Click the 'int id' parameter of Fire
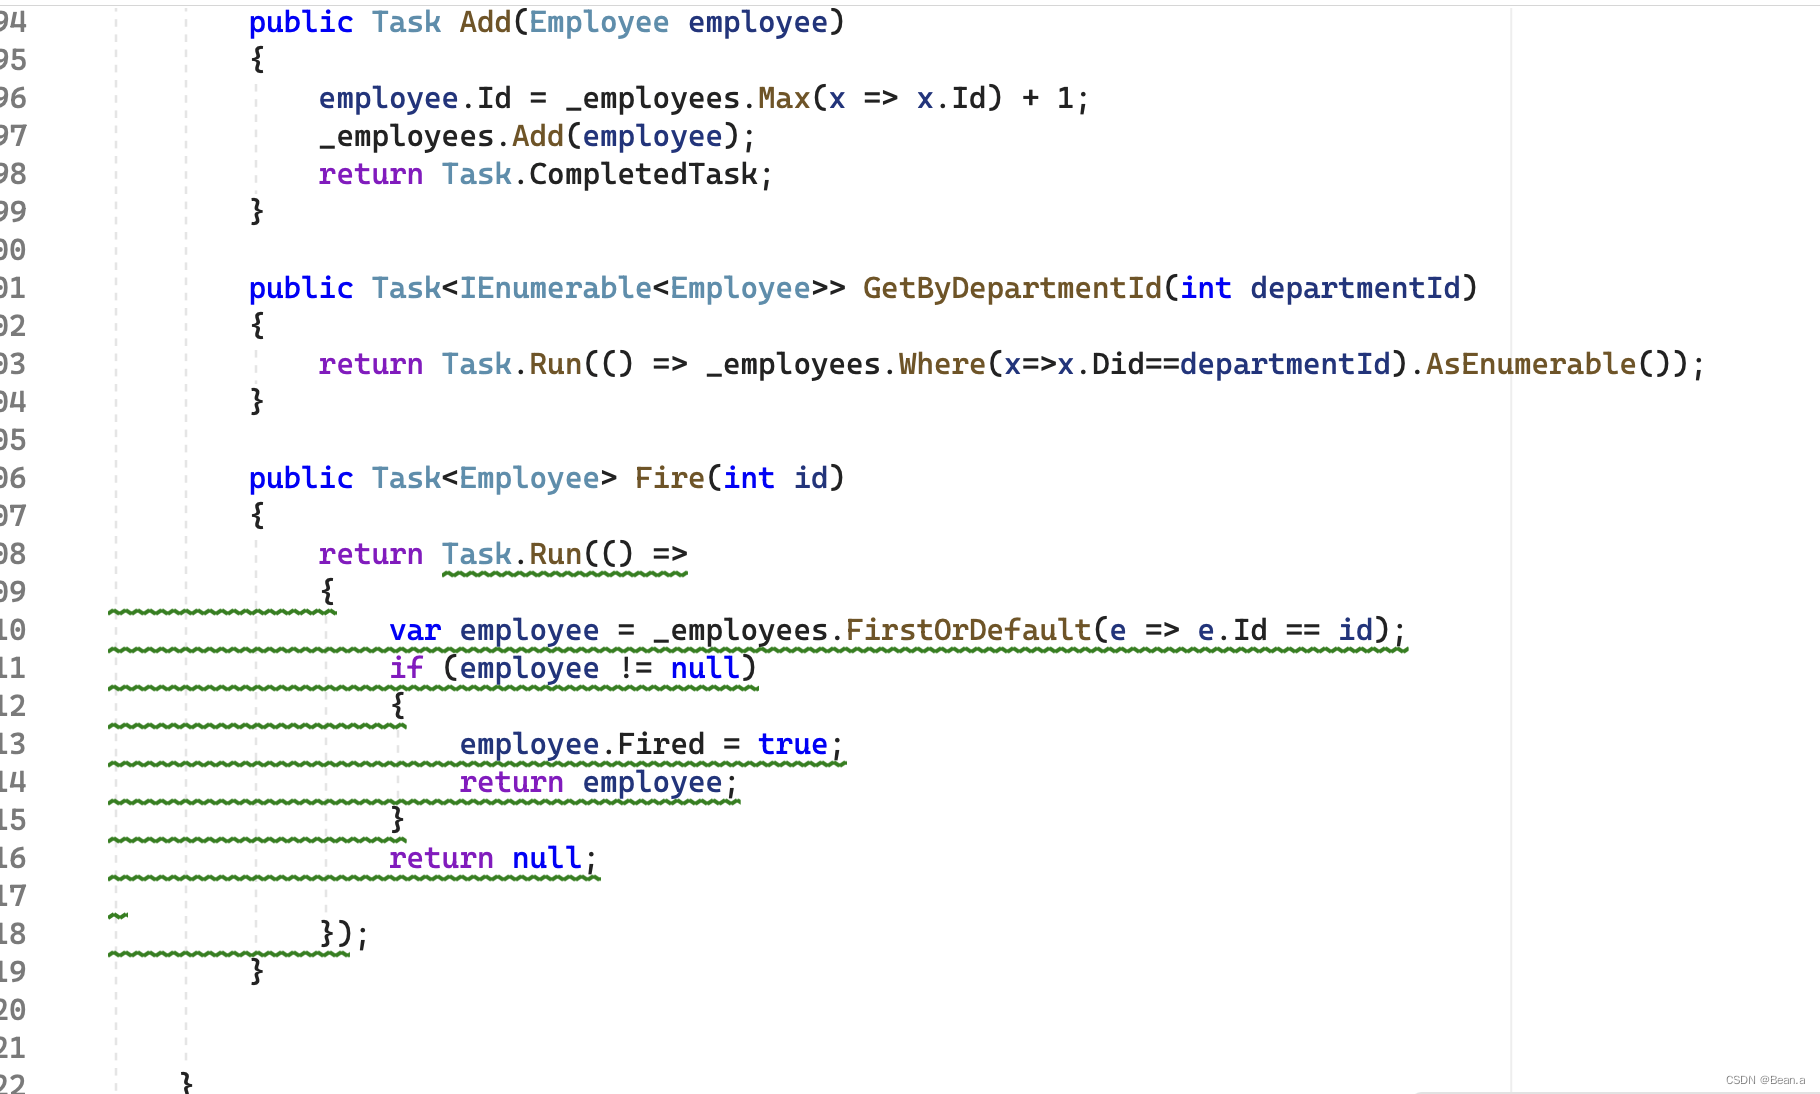1820x1094 pixels. point(775,478)
